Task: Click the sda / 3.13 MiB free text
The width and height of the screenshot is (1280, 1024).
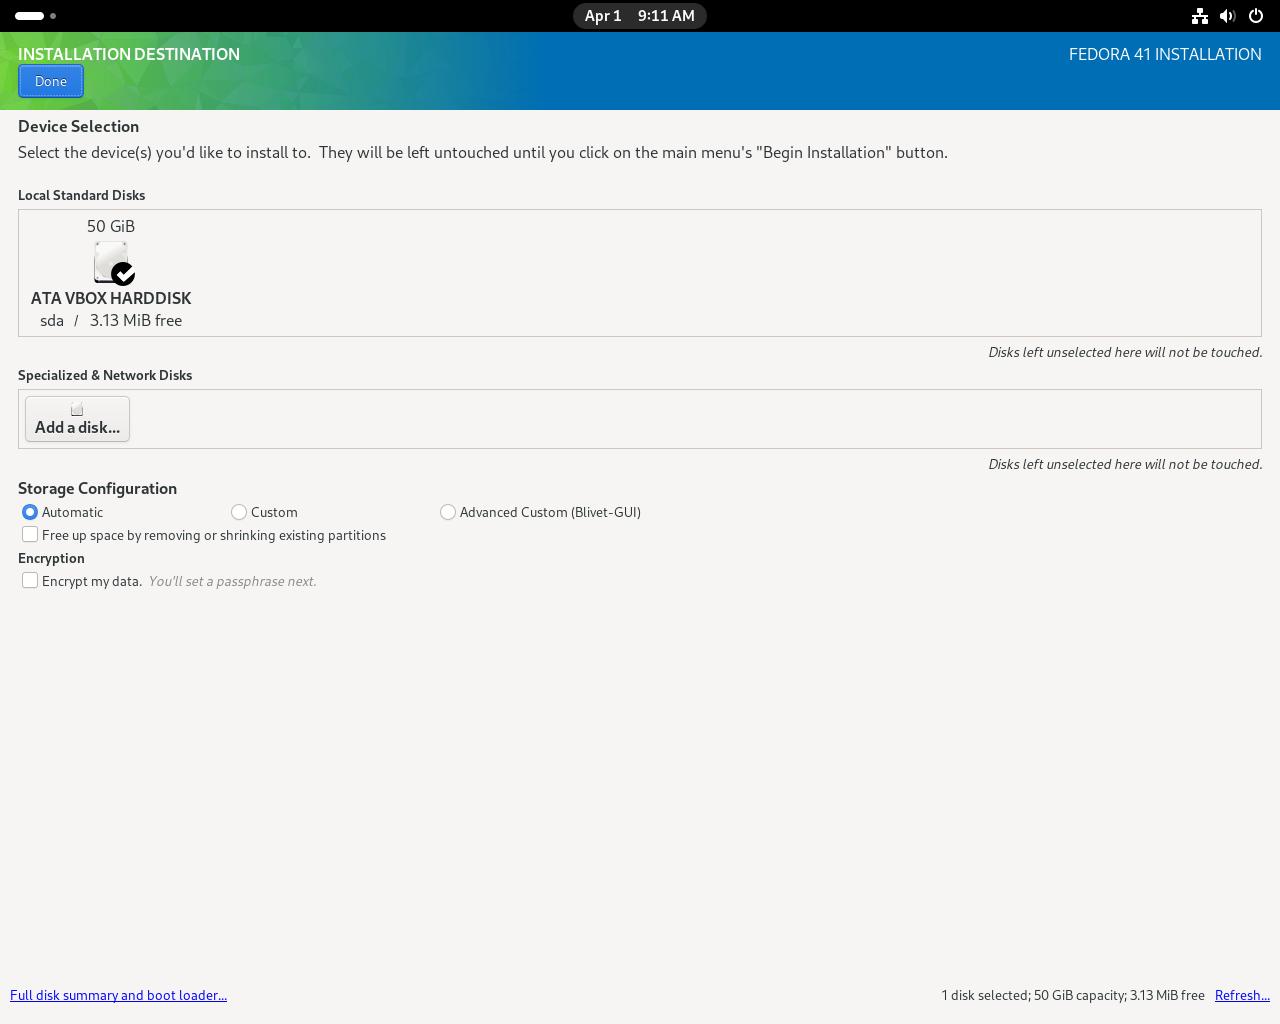Action: coord(111,320)
